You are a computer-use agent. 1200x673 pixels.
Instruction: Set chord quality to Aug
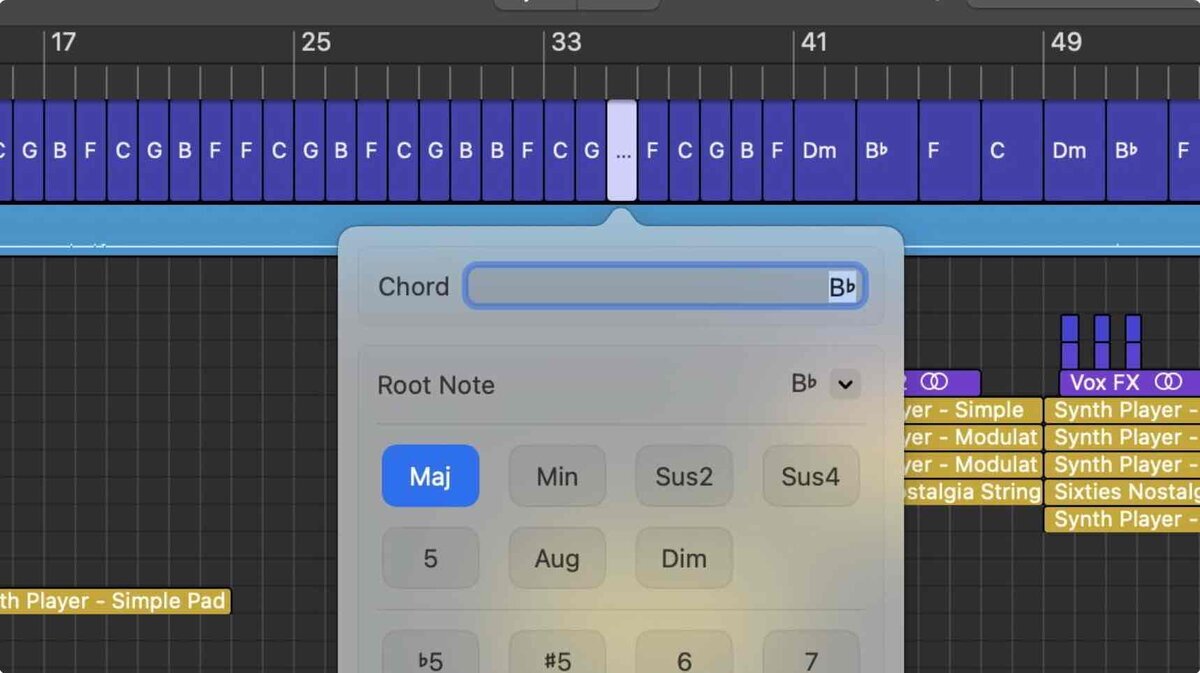click(x=557, y=558)
